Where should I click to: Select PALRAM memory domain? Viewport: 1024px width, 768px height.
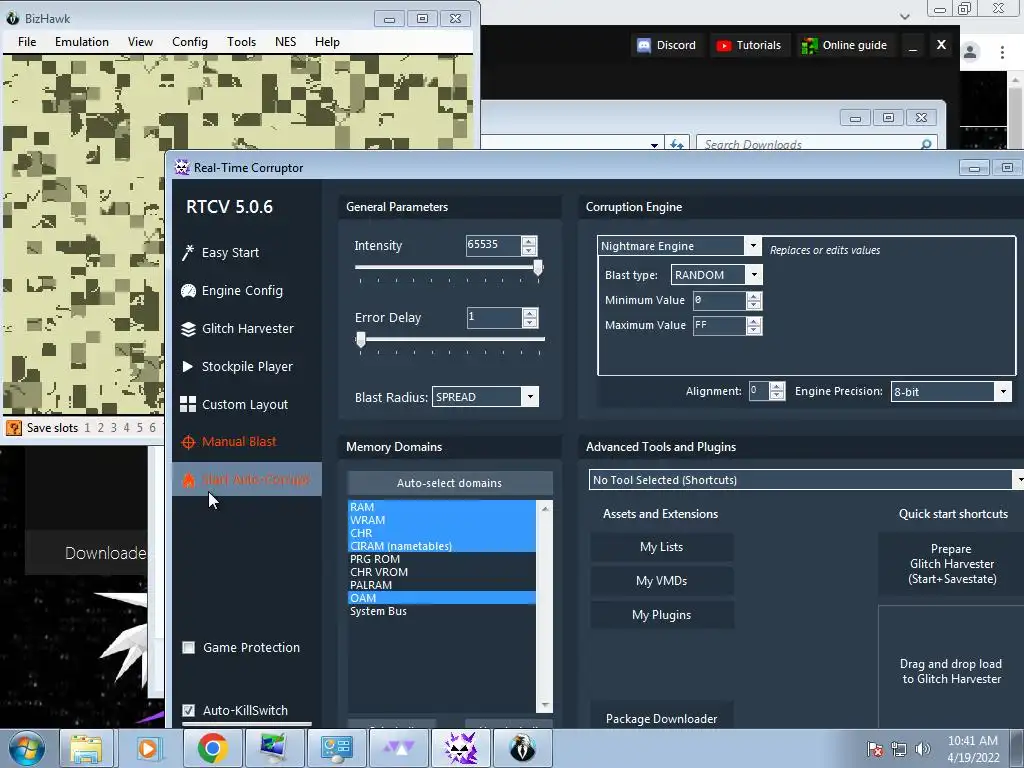441,585
